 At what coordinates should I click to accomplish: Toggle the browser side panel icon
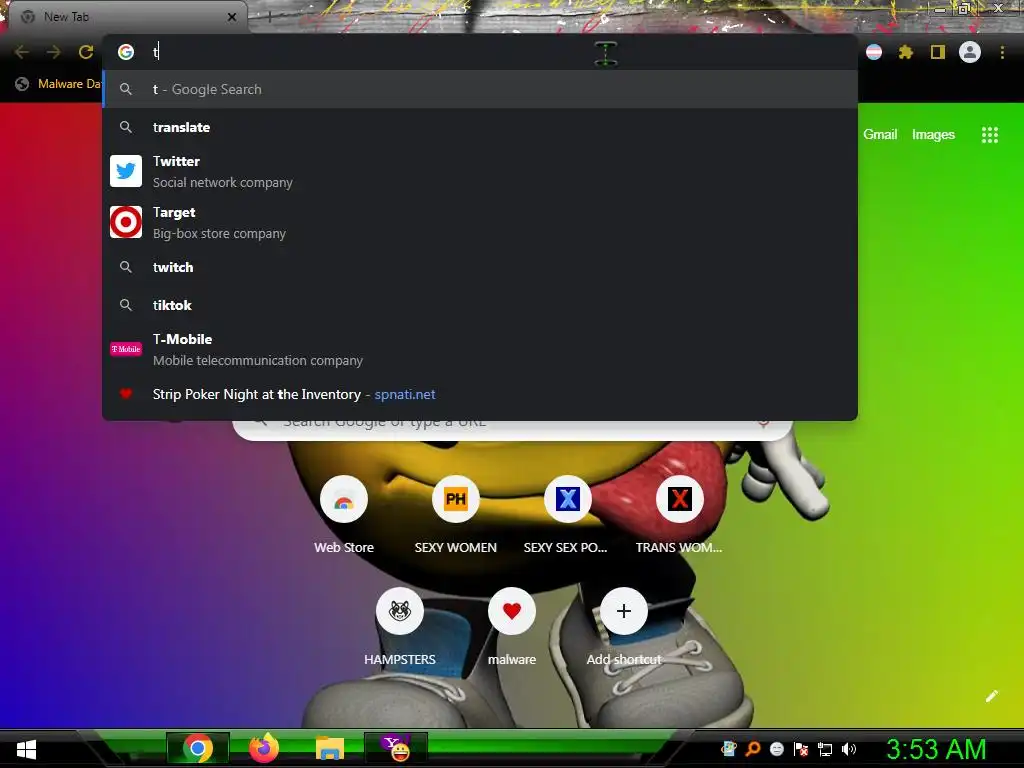[x=938, y=52]
